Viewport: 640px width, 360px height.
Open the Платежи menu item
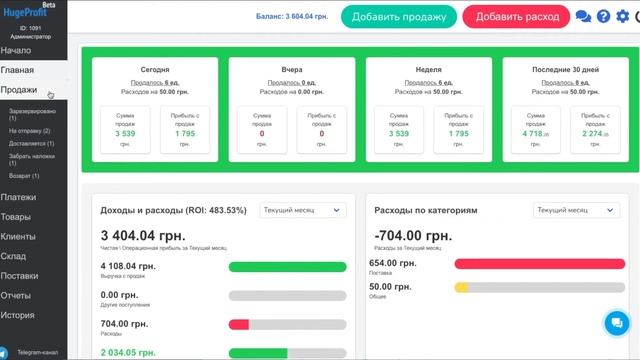18,197
